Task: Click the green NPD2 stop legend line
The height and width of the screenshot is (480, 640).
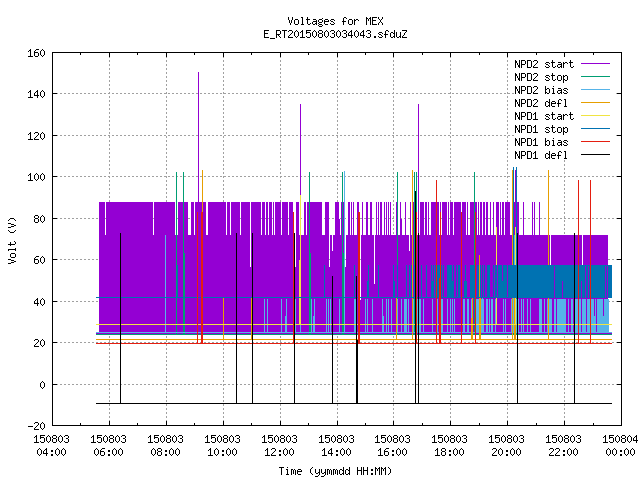Action: coord(595,77)
